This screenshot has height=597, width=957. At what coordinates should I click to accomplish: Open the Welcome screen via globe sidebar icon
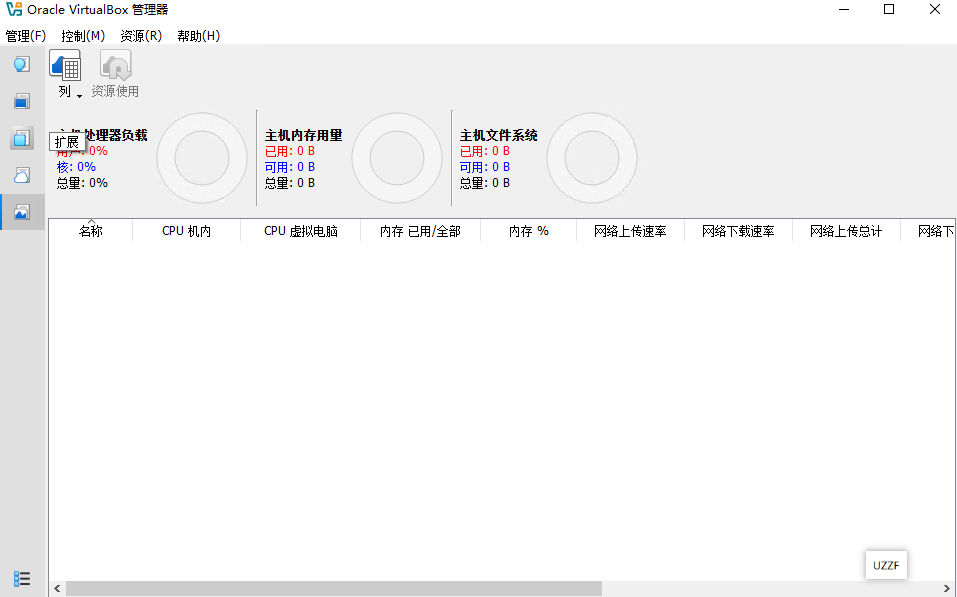(21, 63)
